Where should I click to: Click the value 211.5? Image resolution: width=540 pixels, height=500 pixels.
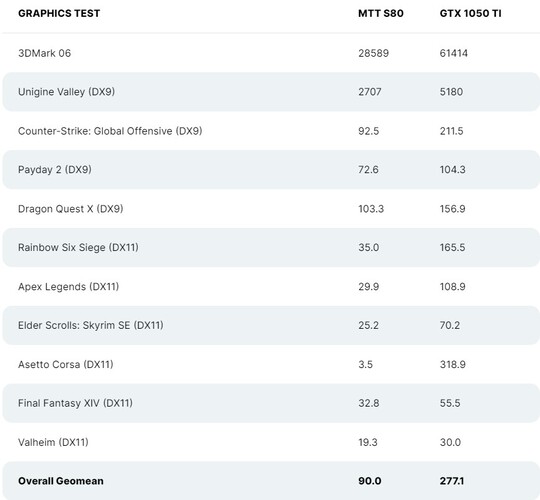[x=451, y=131]
